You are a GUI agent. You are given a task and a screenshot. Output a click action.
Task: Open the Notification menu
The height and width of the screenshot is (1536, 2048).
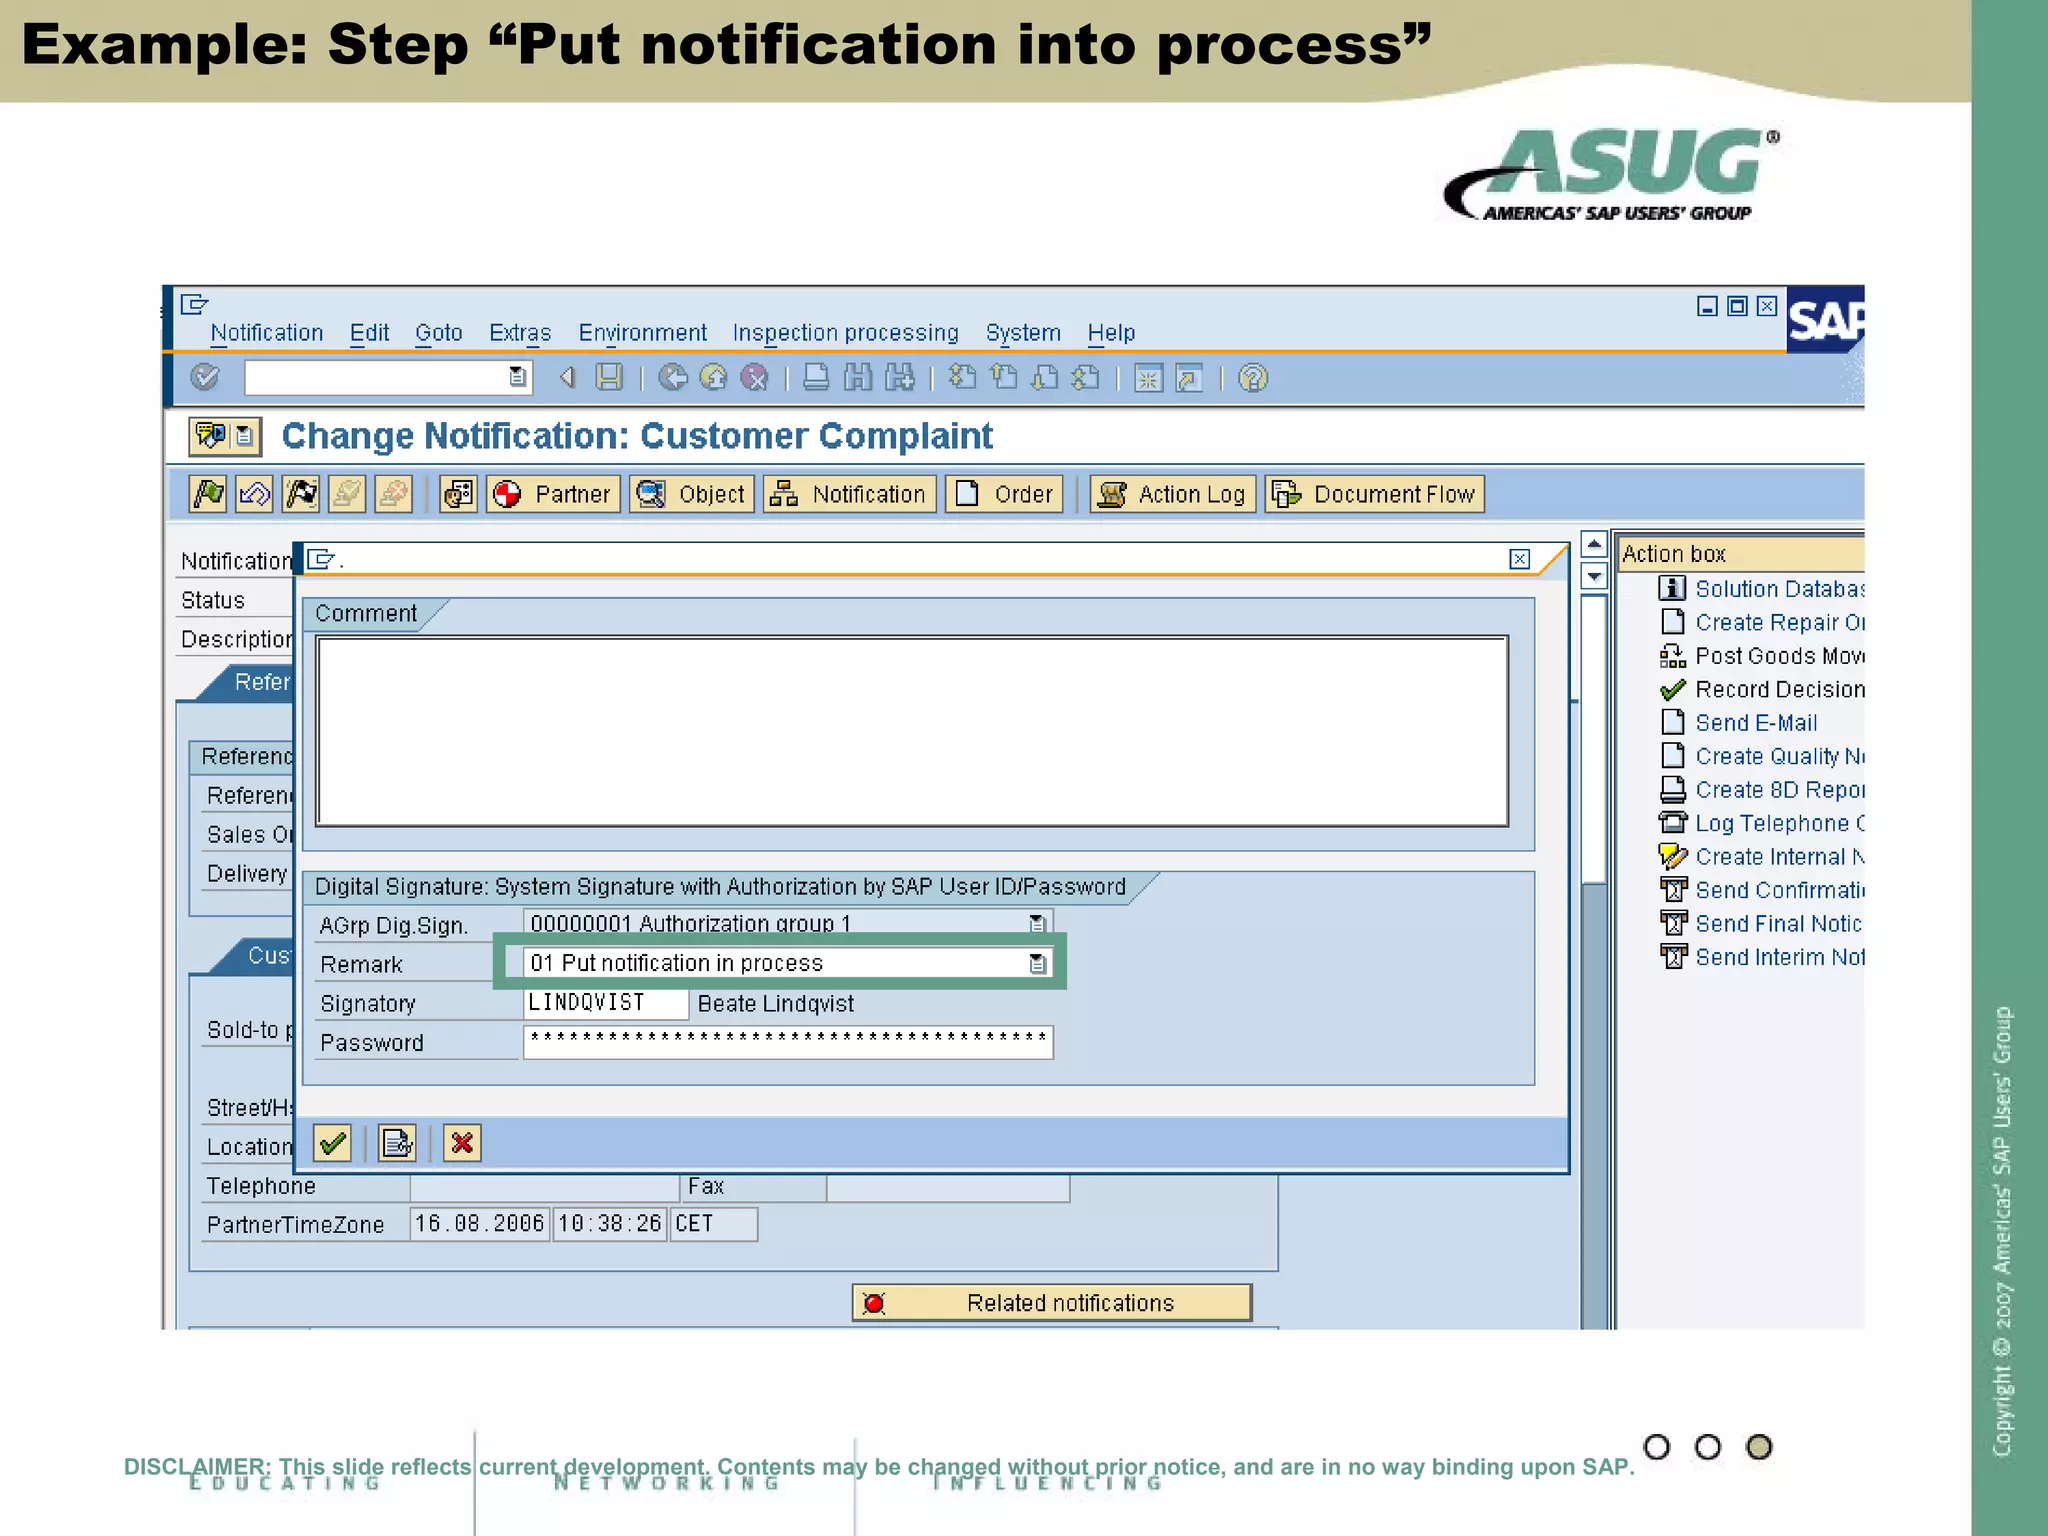[x=266, y=333]
